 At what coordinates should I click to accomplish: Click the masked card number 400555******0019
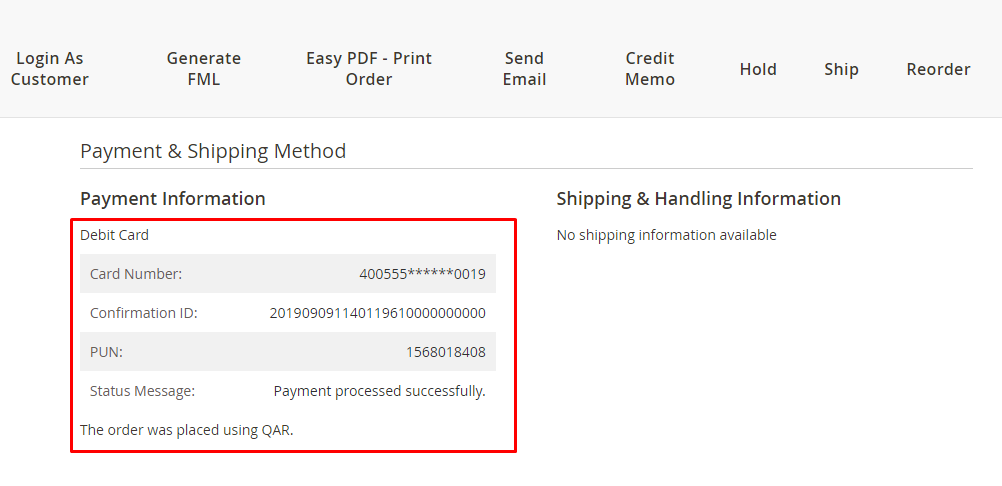pos(422,274)
